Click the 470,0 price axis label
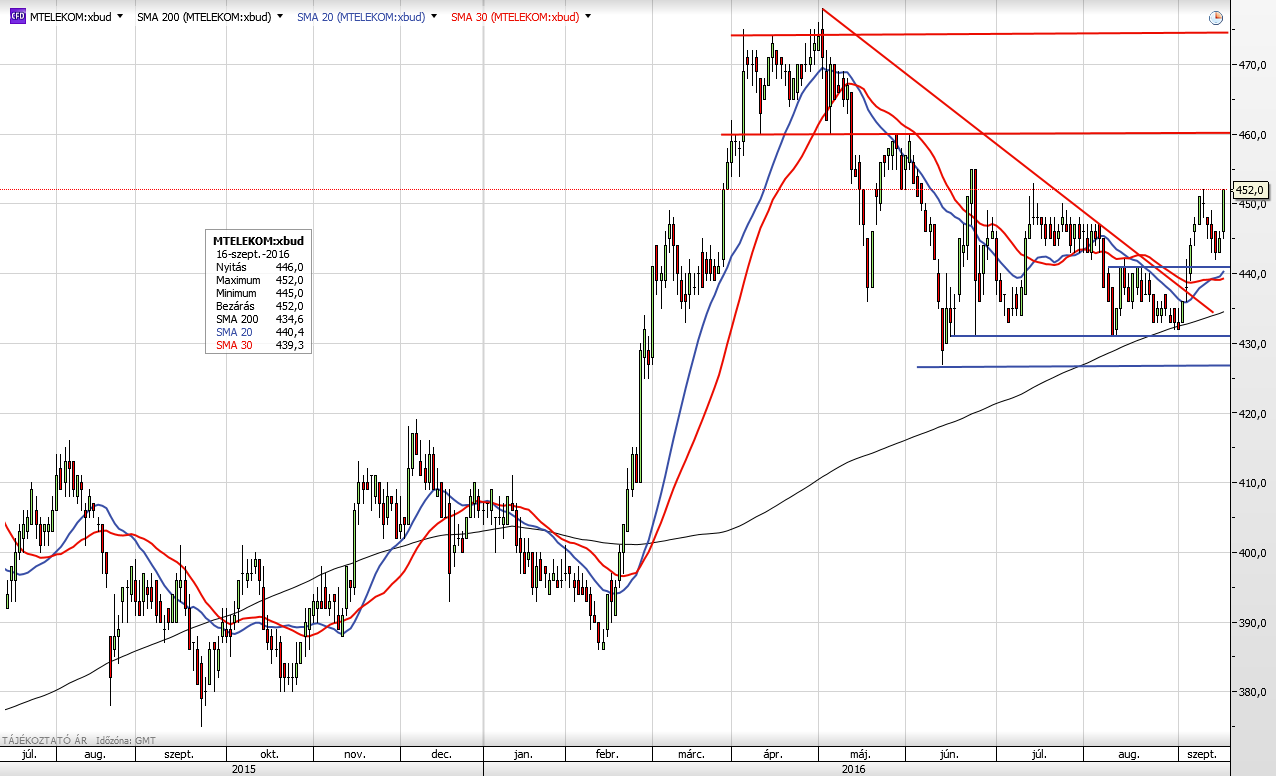The image size is (1276, 776). point(1254,65)
